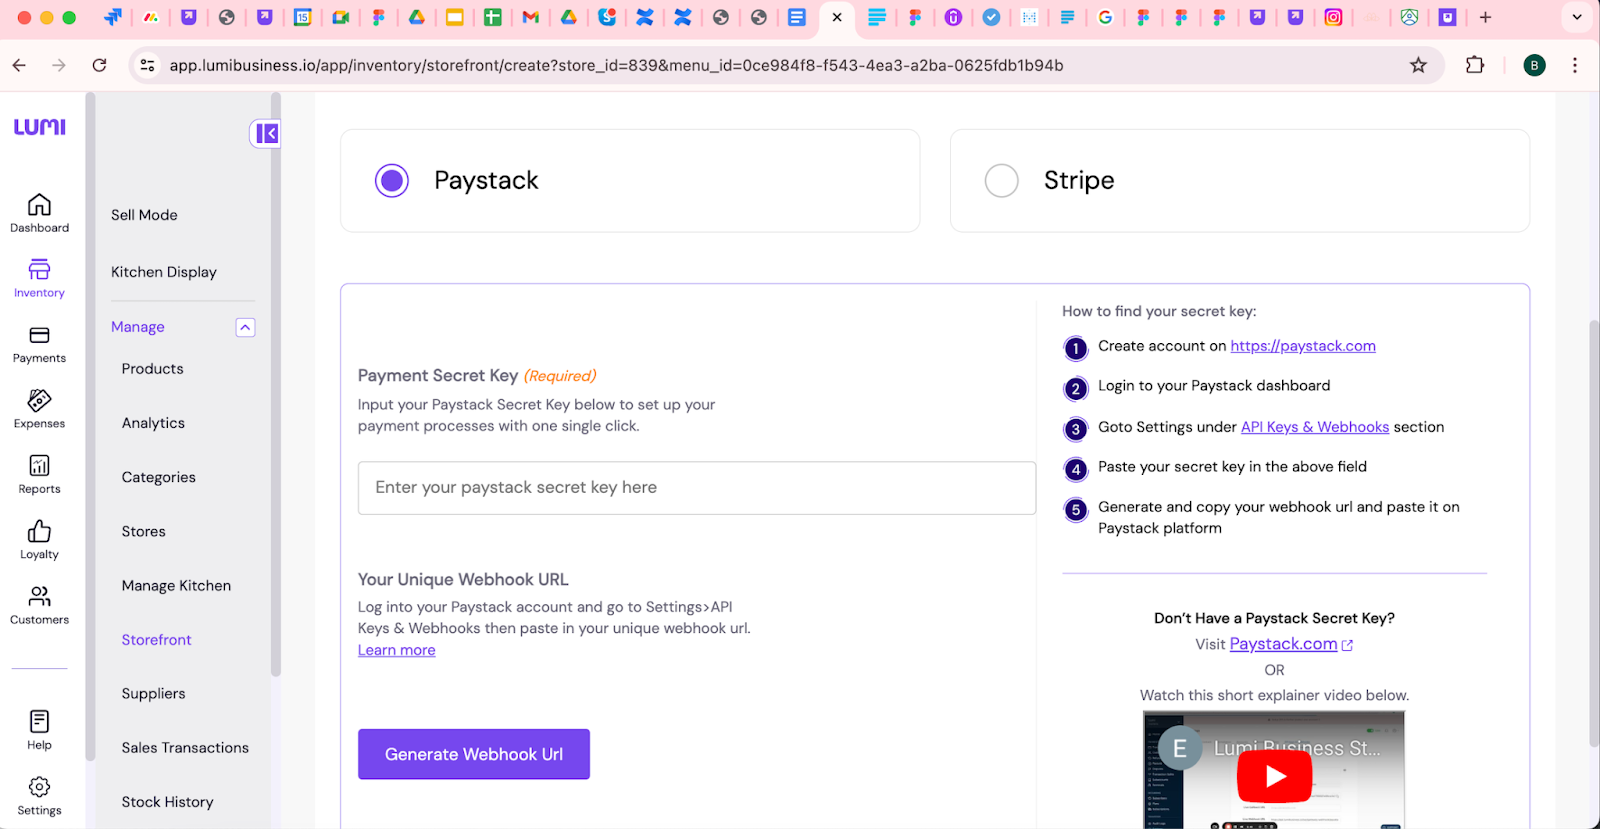
Task: Reload the current page
Action: coord(99,65)
